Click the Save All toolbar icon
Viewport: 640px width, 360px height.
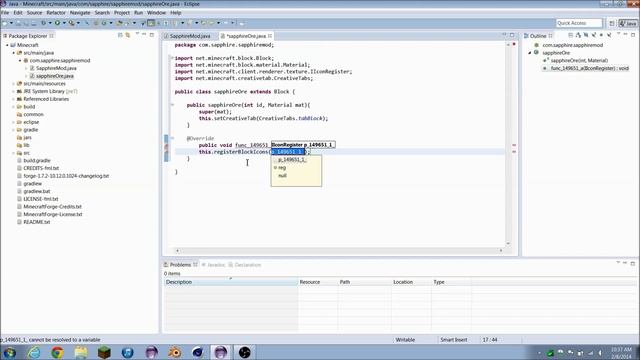coord(26,23)
